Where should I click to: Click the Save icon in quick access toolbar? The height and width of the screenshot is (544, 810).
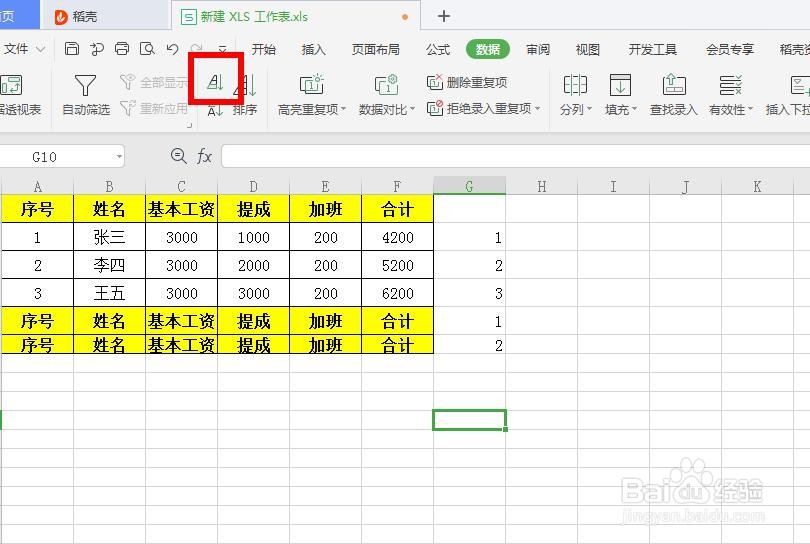pos(72,49)
